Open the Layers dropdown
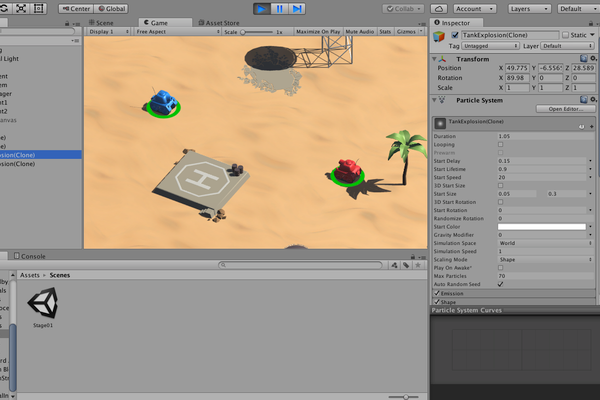 pyautogui.click(x=529, y=8)
